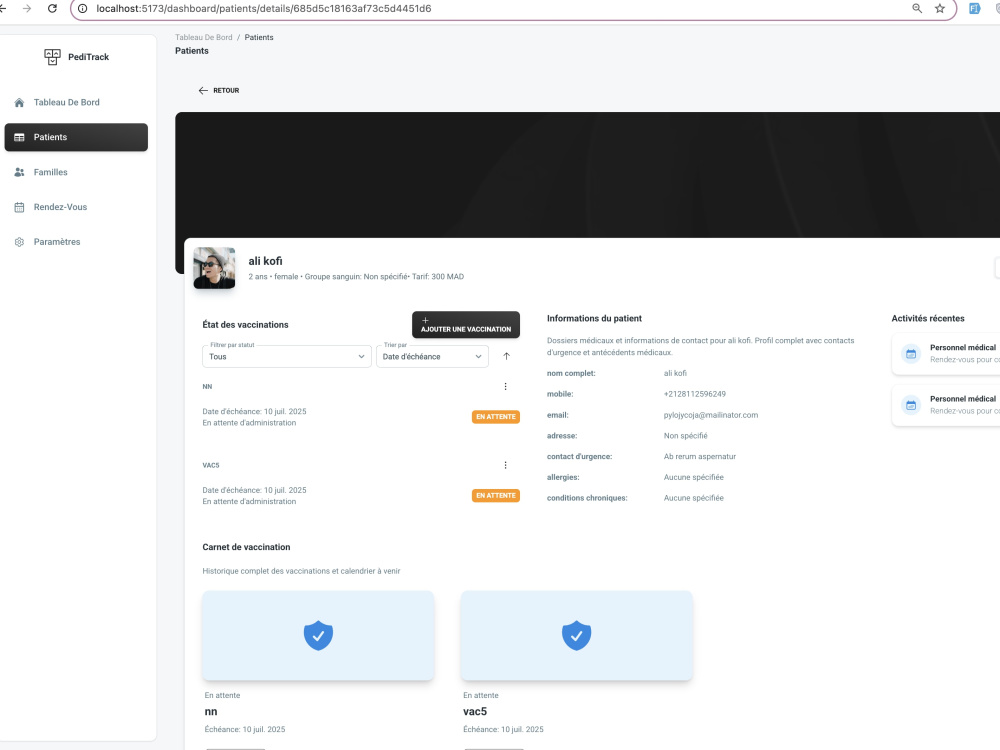The height and width of the screenshot is (750, 1000).
Task: Click Activités récentes heading
Action: pyautogui.click(x=928, y=318)
